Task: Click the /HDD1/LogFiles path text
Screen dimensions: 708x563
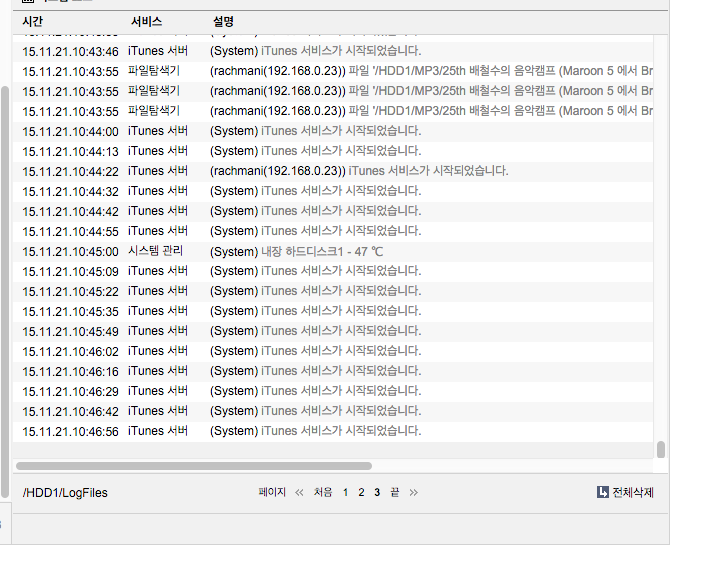Action: coord(65,493)
